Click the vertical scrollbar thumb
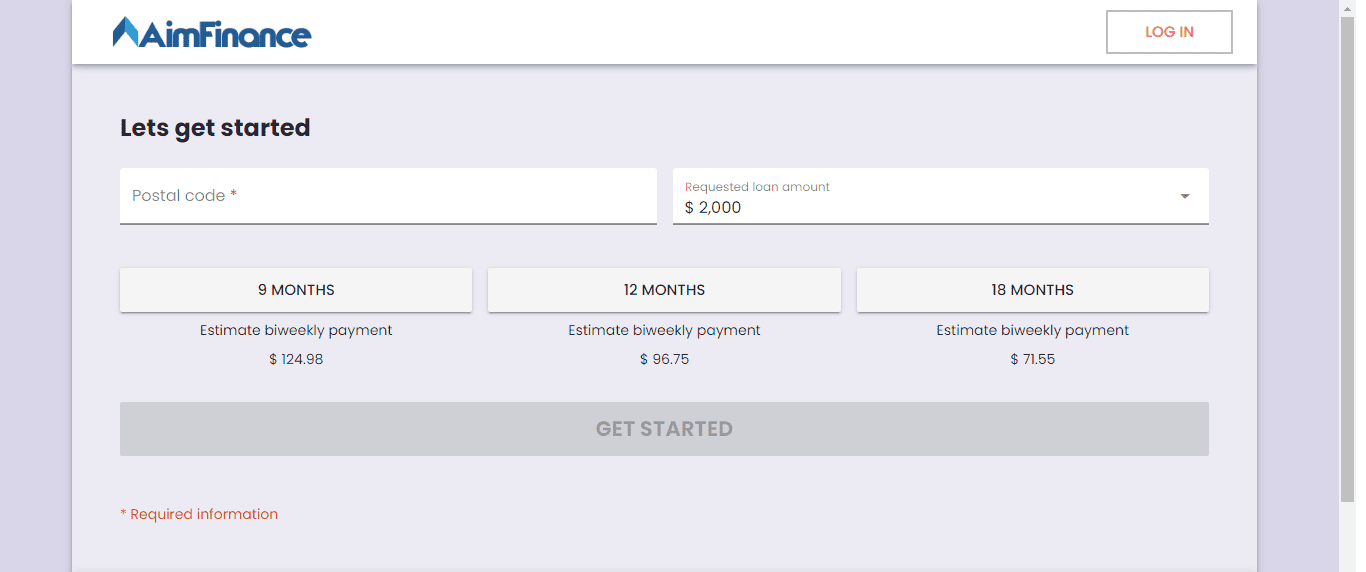1366x572 pixels. (1347, 250)
